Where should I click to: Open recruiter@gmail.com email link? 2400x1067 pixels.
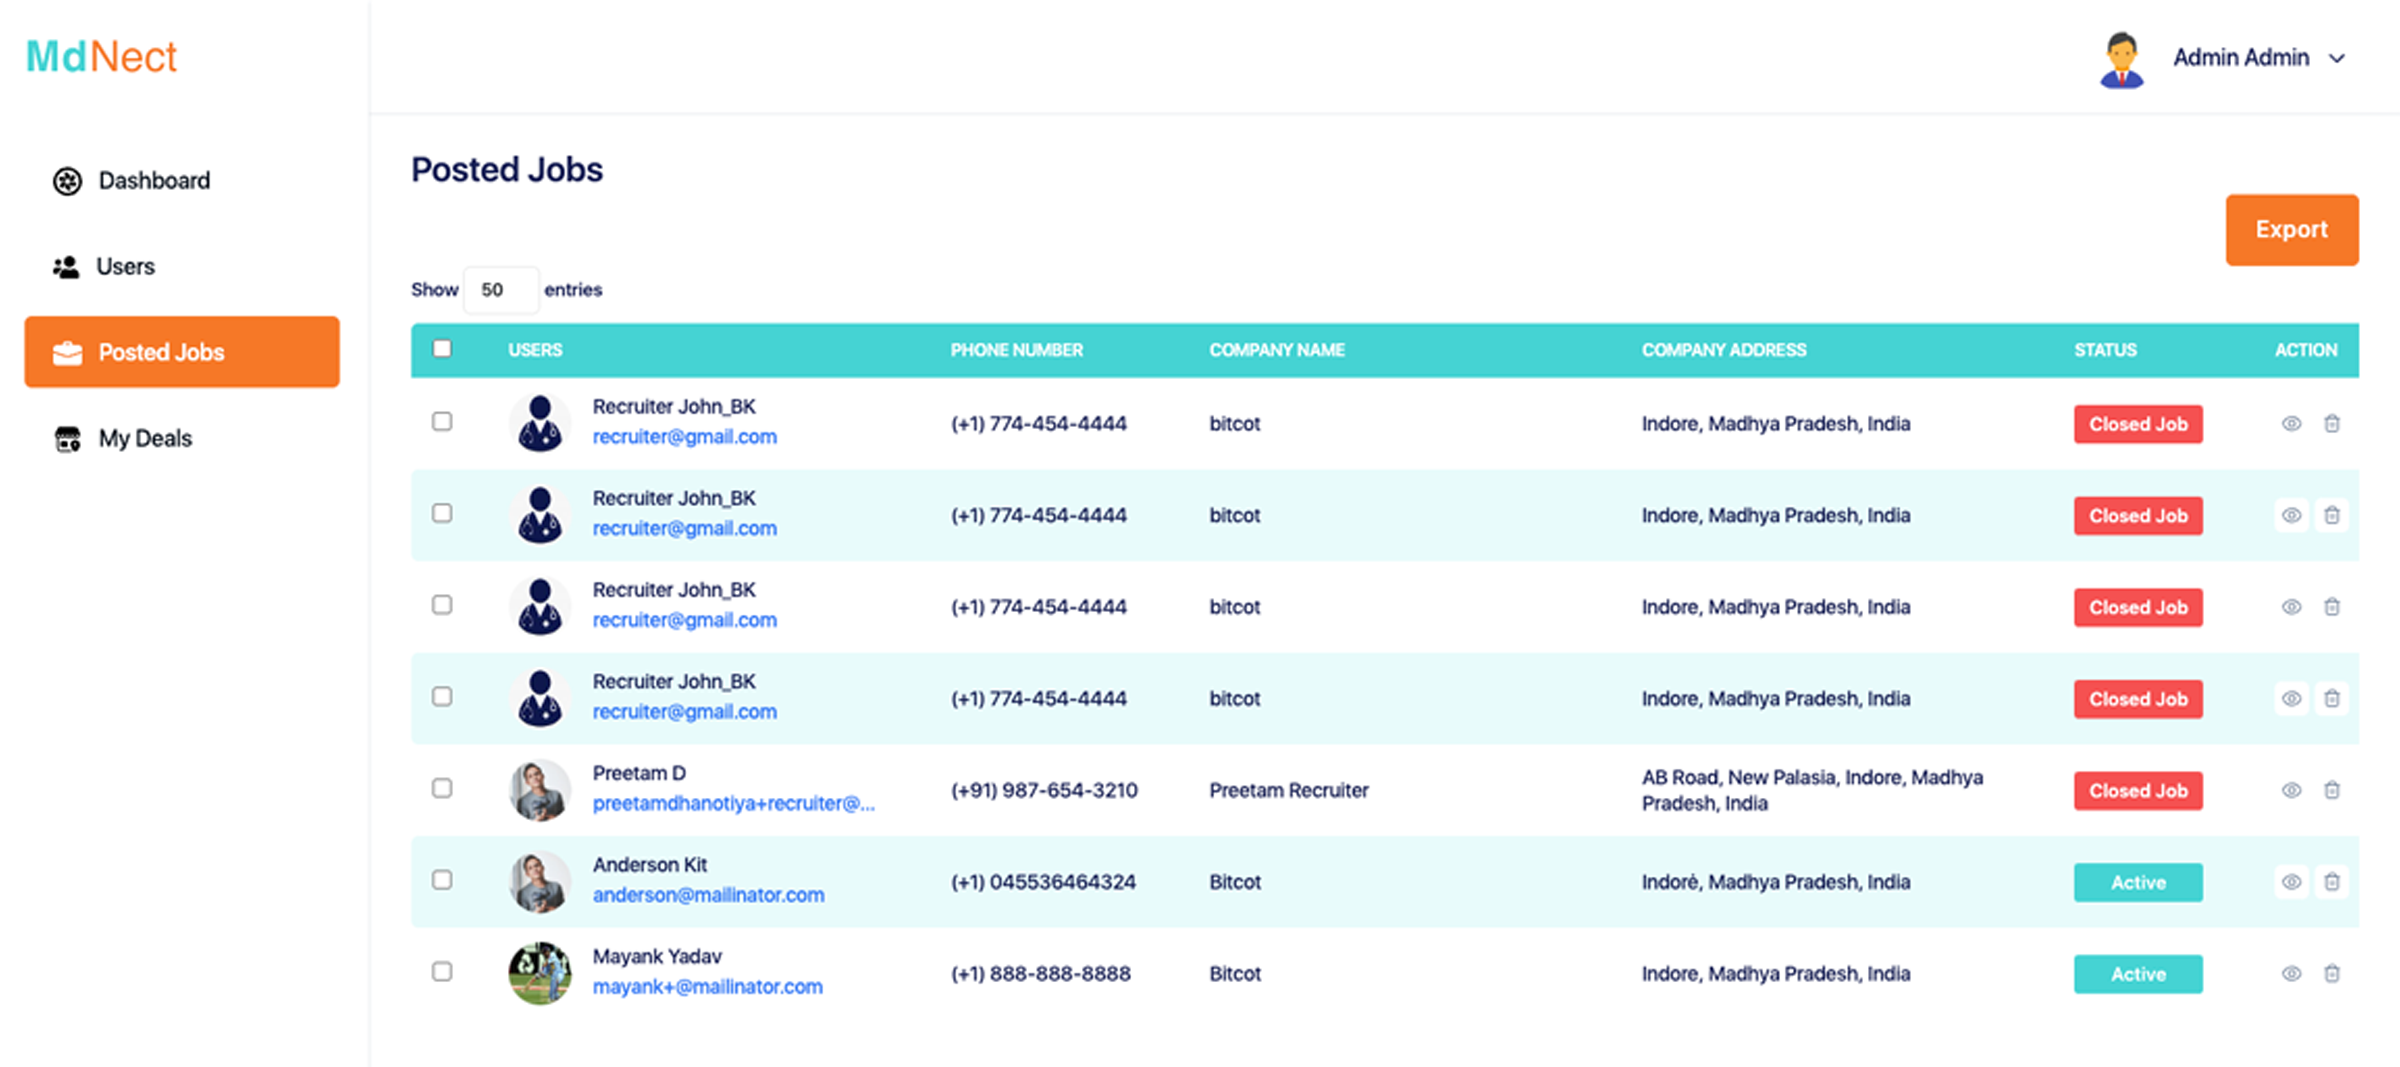pos(685,436)
